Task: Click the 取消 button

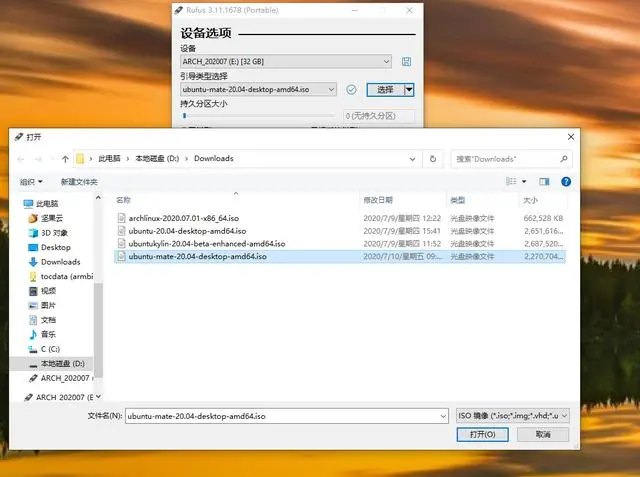Action: click(x=543, y=435)
